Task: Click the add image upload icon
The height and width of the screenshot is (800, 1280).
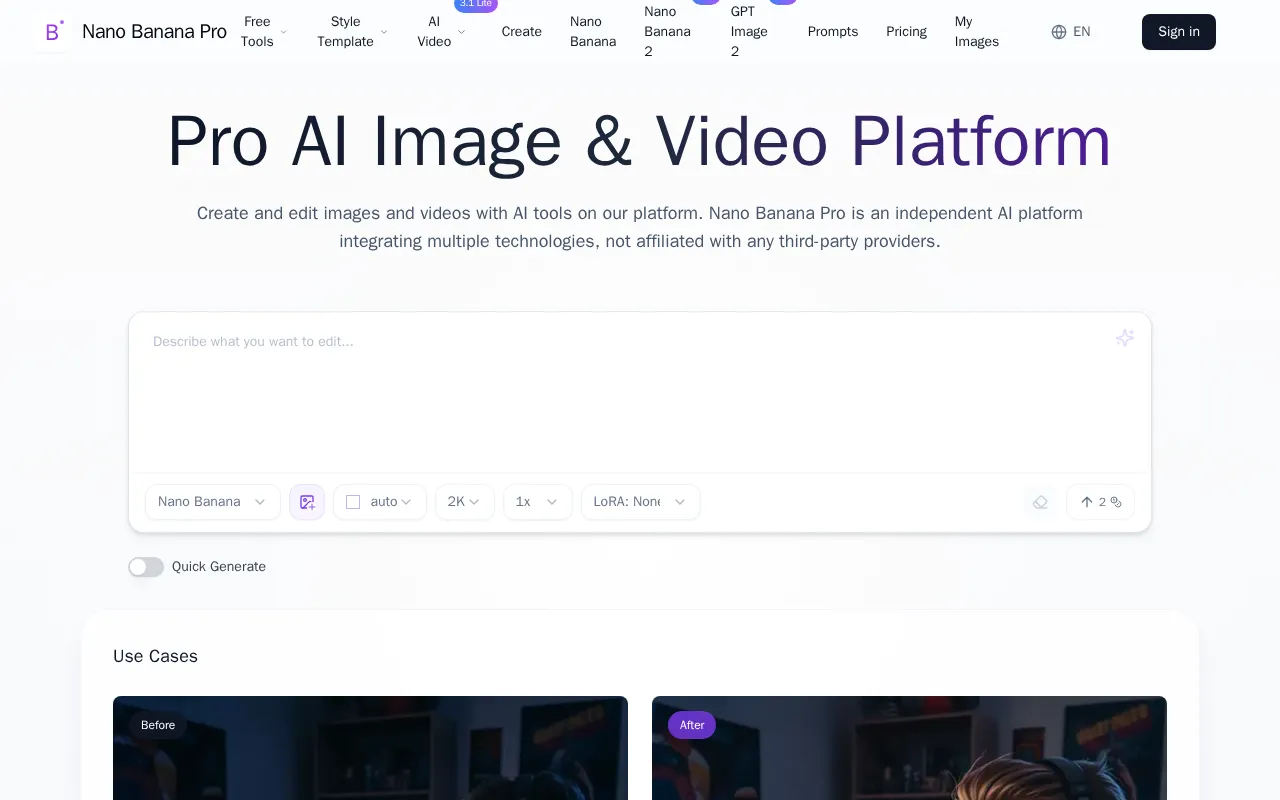Action: [x=307, y=502]
